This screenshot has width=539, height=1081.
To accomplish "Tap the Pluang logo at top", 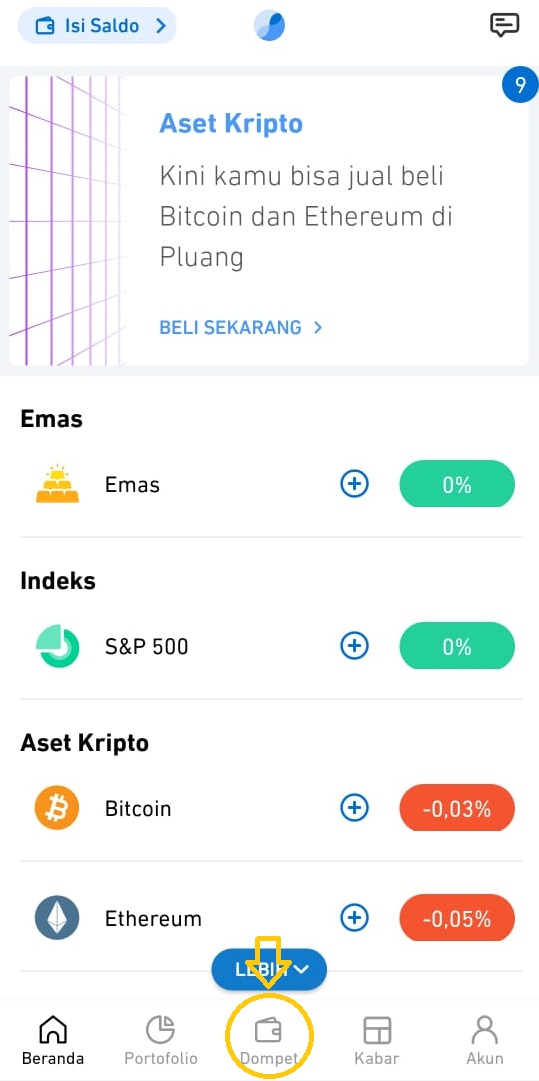I will pos(269,26).
